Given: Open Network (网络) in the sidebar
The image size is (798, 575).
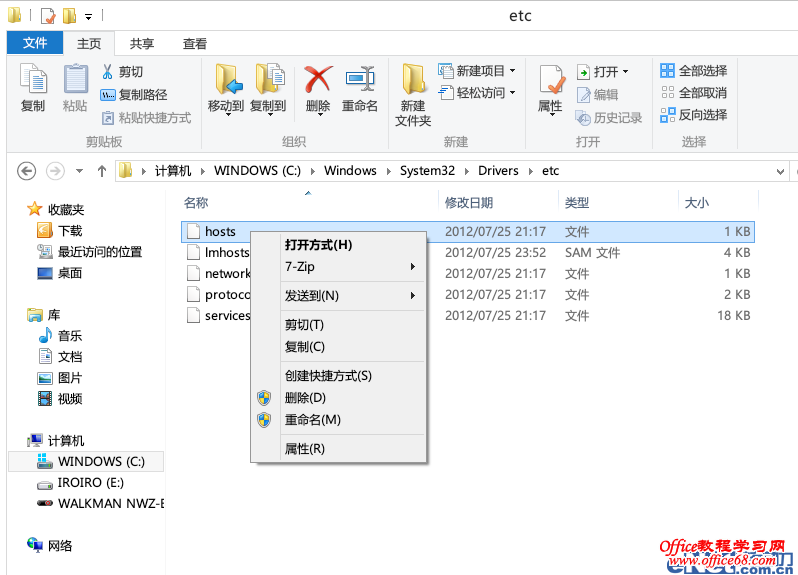Looking at the screenshot, I should (49, 545).
